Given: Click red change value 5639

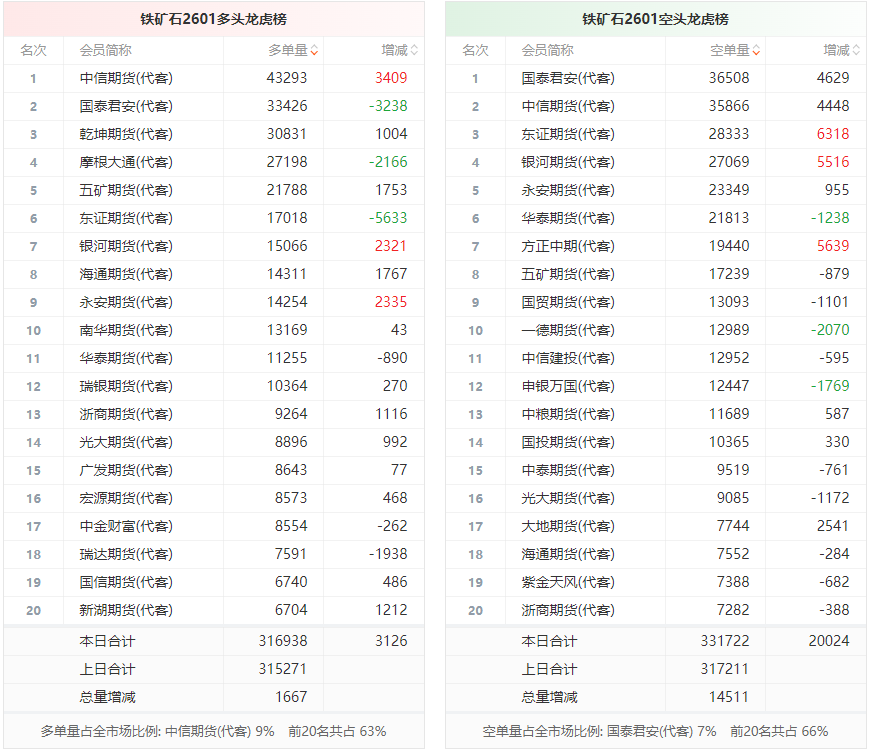Looking at the screenshot, I should [833, 246].
